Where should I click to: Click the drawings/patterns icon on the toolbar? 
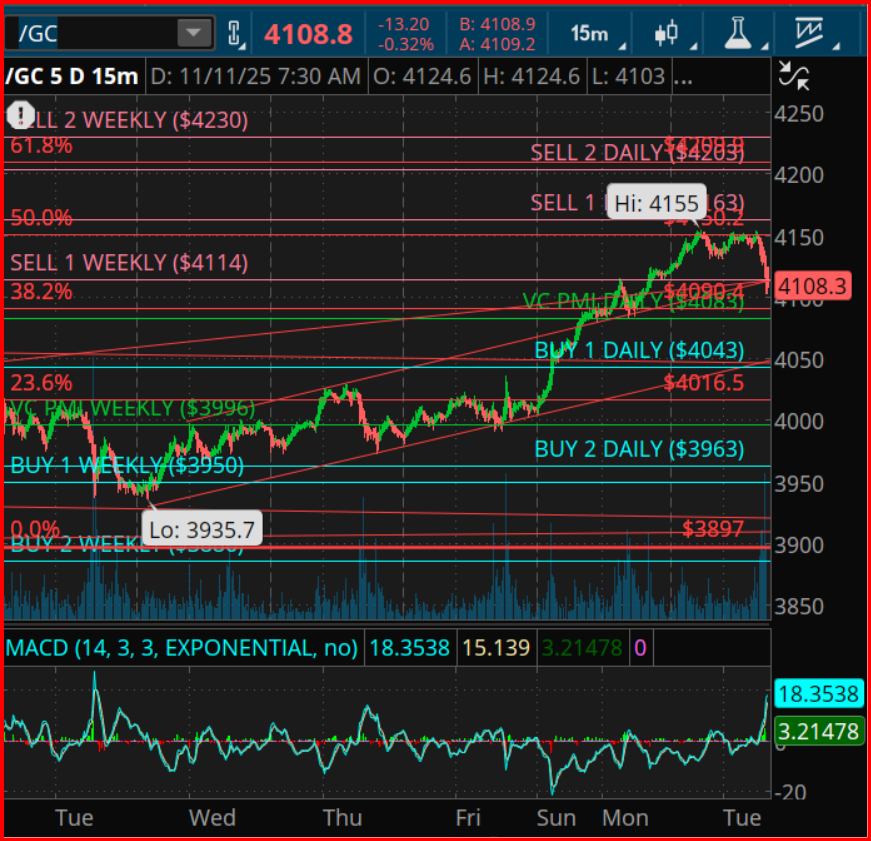[812, 32]
